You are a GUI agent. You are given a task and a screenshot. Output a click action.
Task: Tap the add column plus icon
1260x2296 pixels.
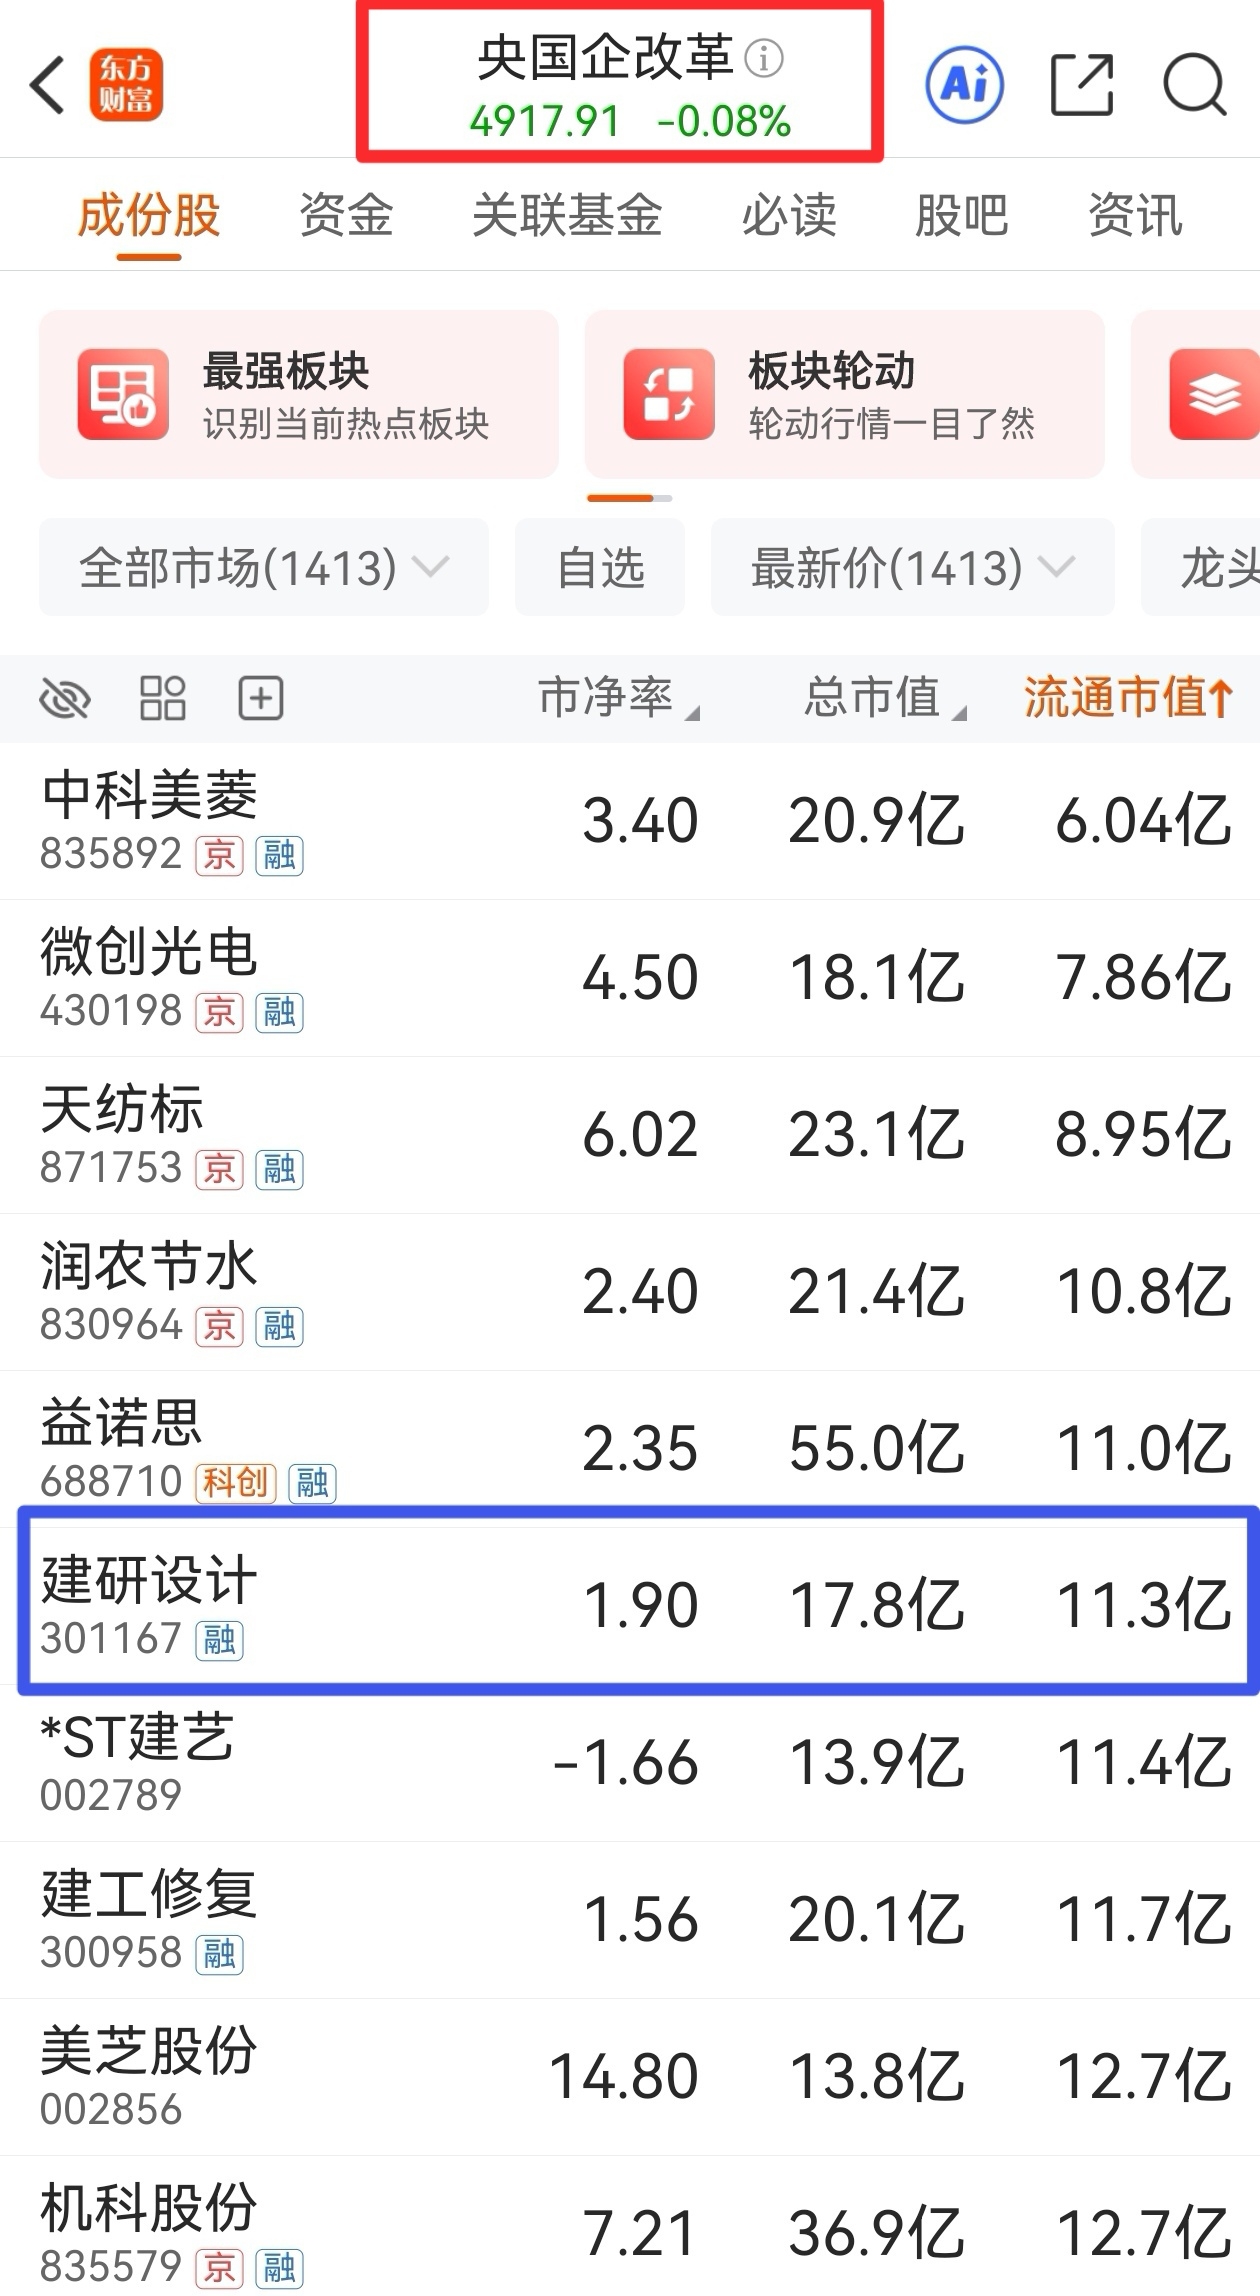[x=261, y=698]
